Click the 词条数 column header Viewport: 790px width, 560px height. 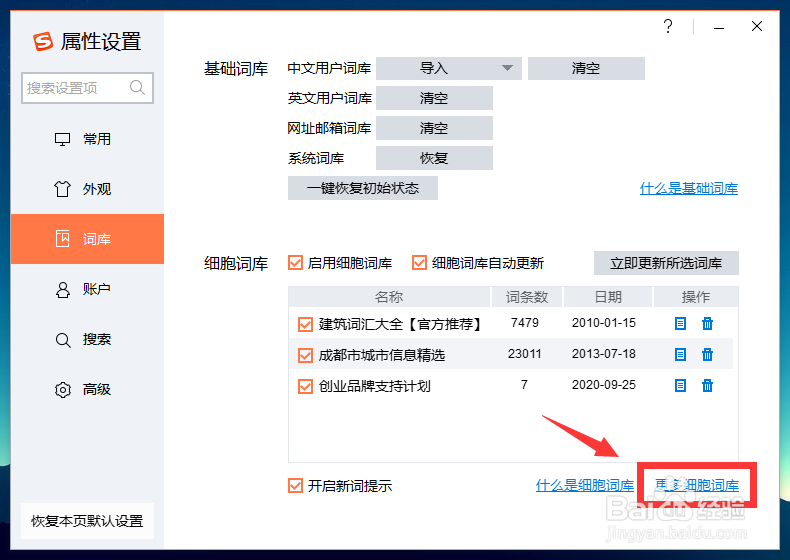point(527,297)
